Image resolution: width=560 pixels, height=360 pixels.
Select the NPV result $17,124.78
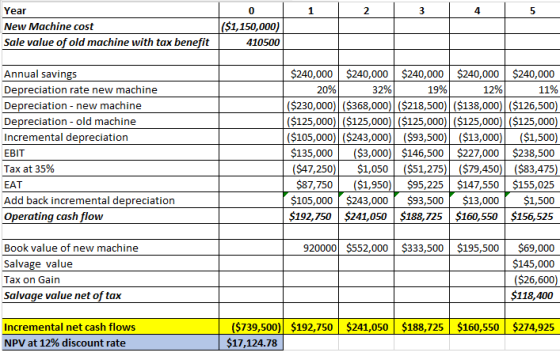(252, 343)
